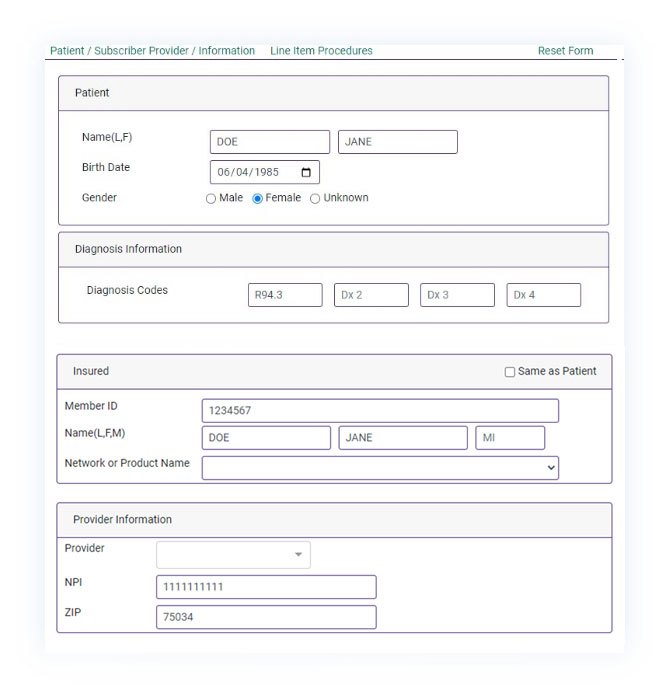This screenshot has width=669, height=698.
Task: Click the ZIP field showing 75034
Action: coord(266,617)
